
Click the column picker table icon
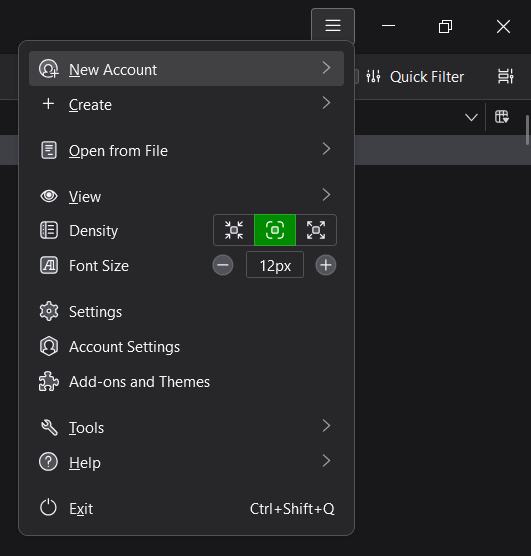[502, 117]
